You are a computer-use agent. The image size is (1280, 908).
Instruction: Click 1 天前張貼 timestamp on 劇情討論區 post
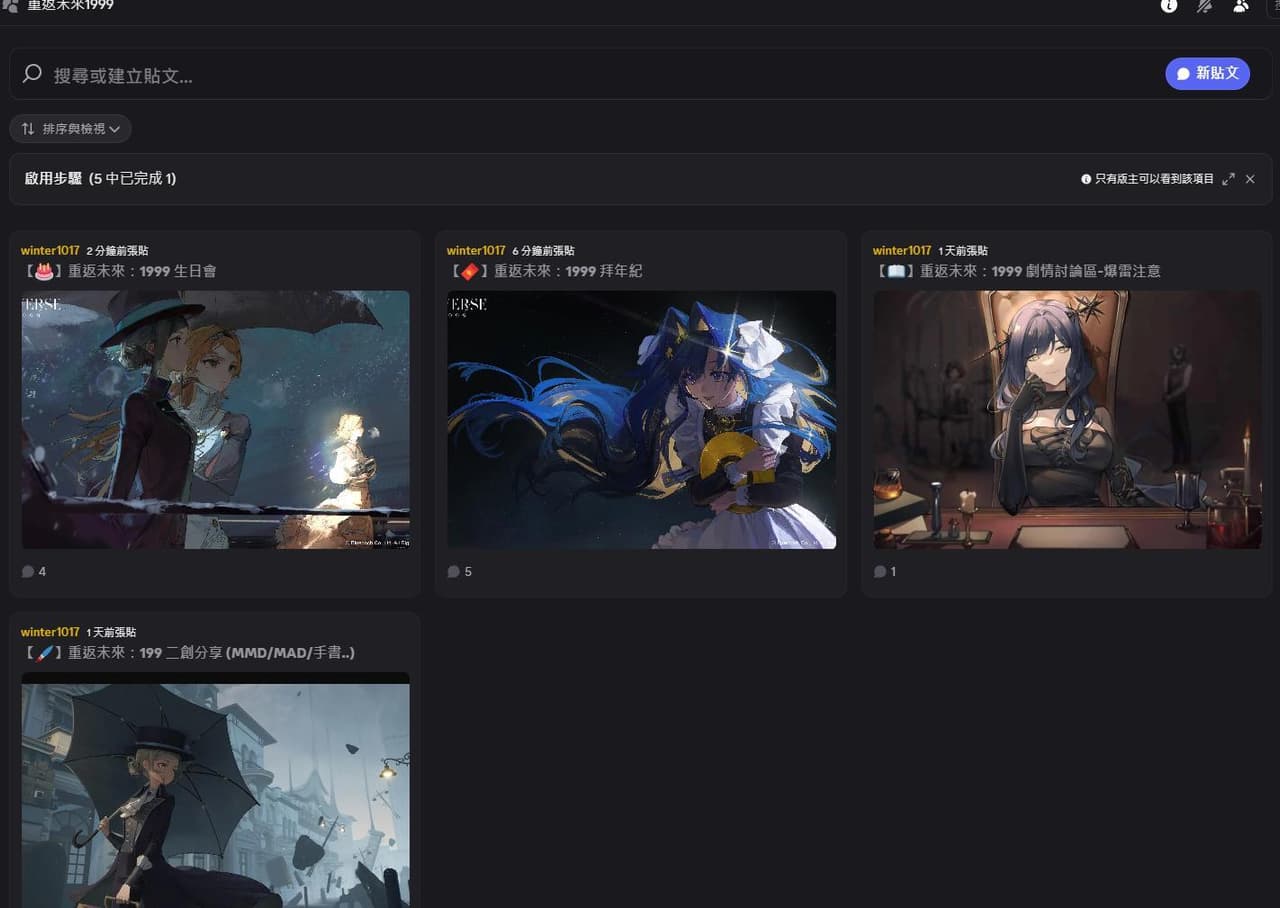pos(963,251)
